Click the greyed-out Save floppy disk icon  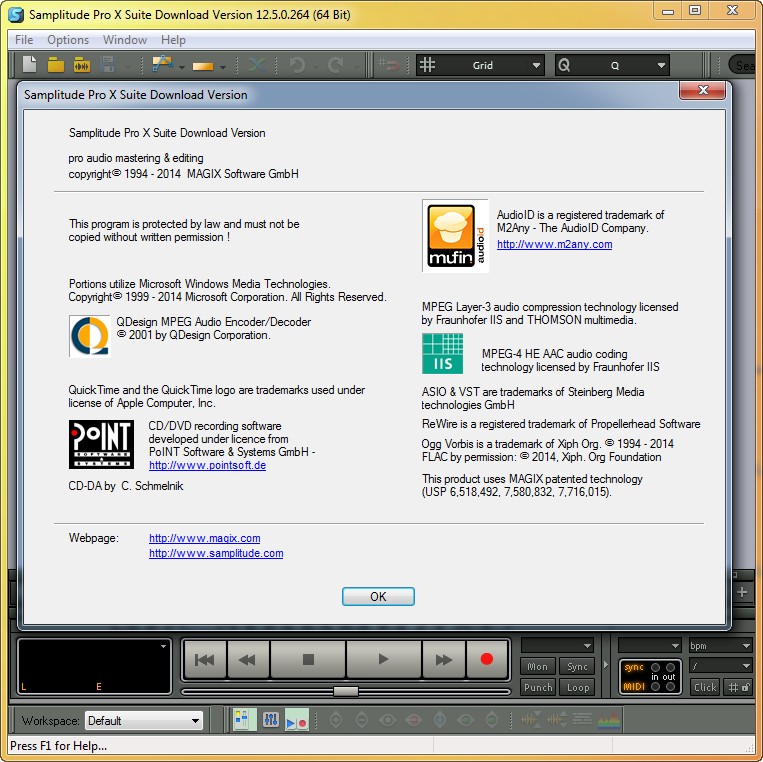point(108,64)
